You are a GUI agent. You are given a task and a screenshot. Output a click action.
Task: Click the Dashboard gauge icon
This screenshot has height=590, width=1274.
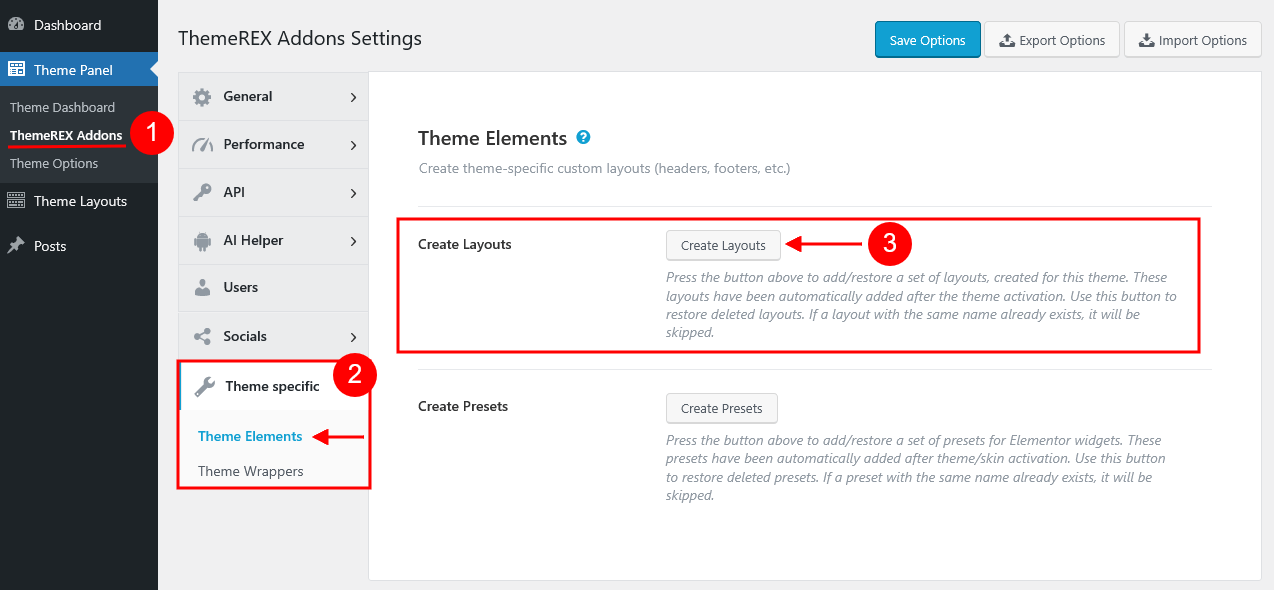pos(16,25)
